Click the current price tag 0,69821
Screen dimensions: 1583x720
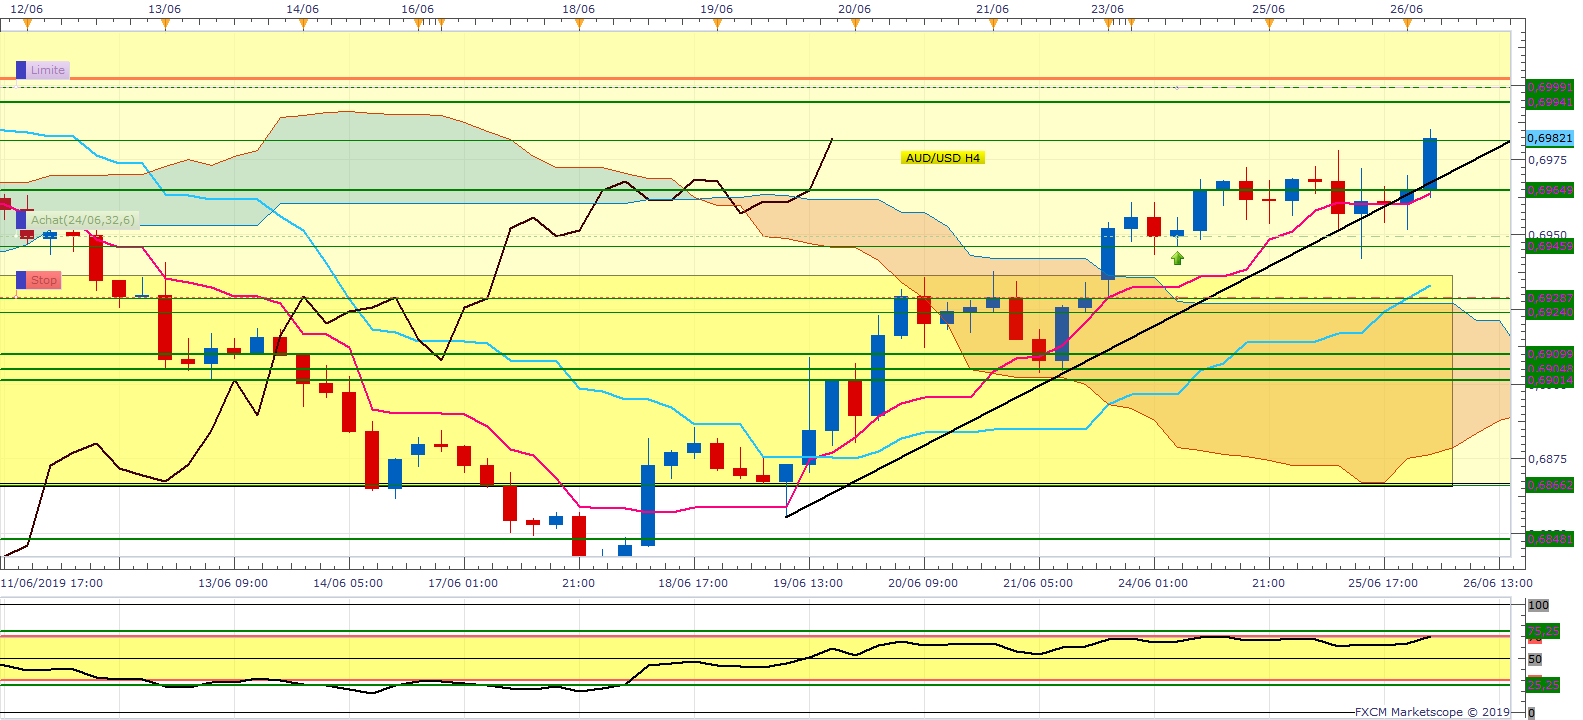pyautogui.click(x=1549, y=138)
